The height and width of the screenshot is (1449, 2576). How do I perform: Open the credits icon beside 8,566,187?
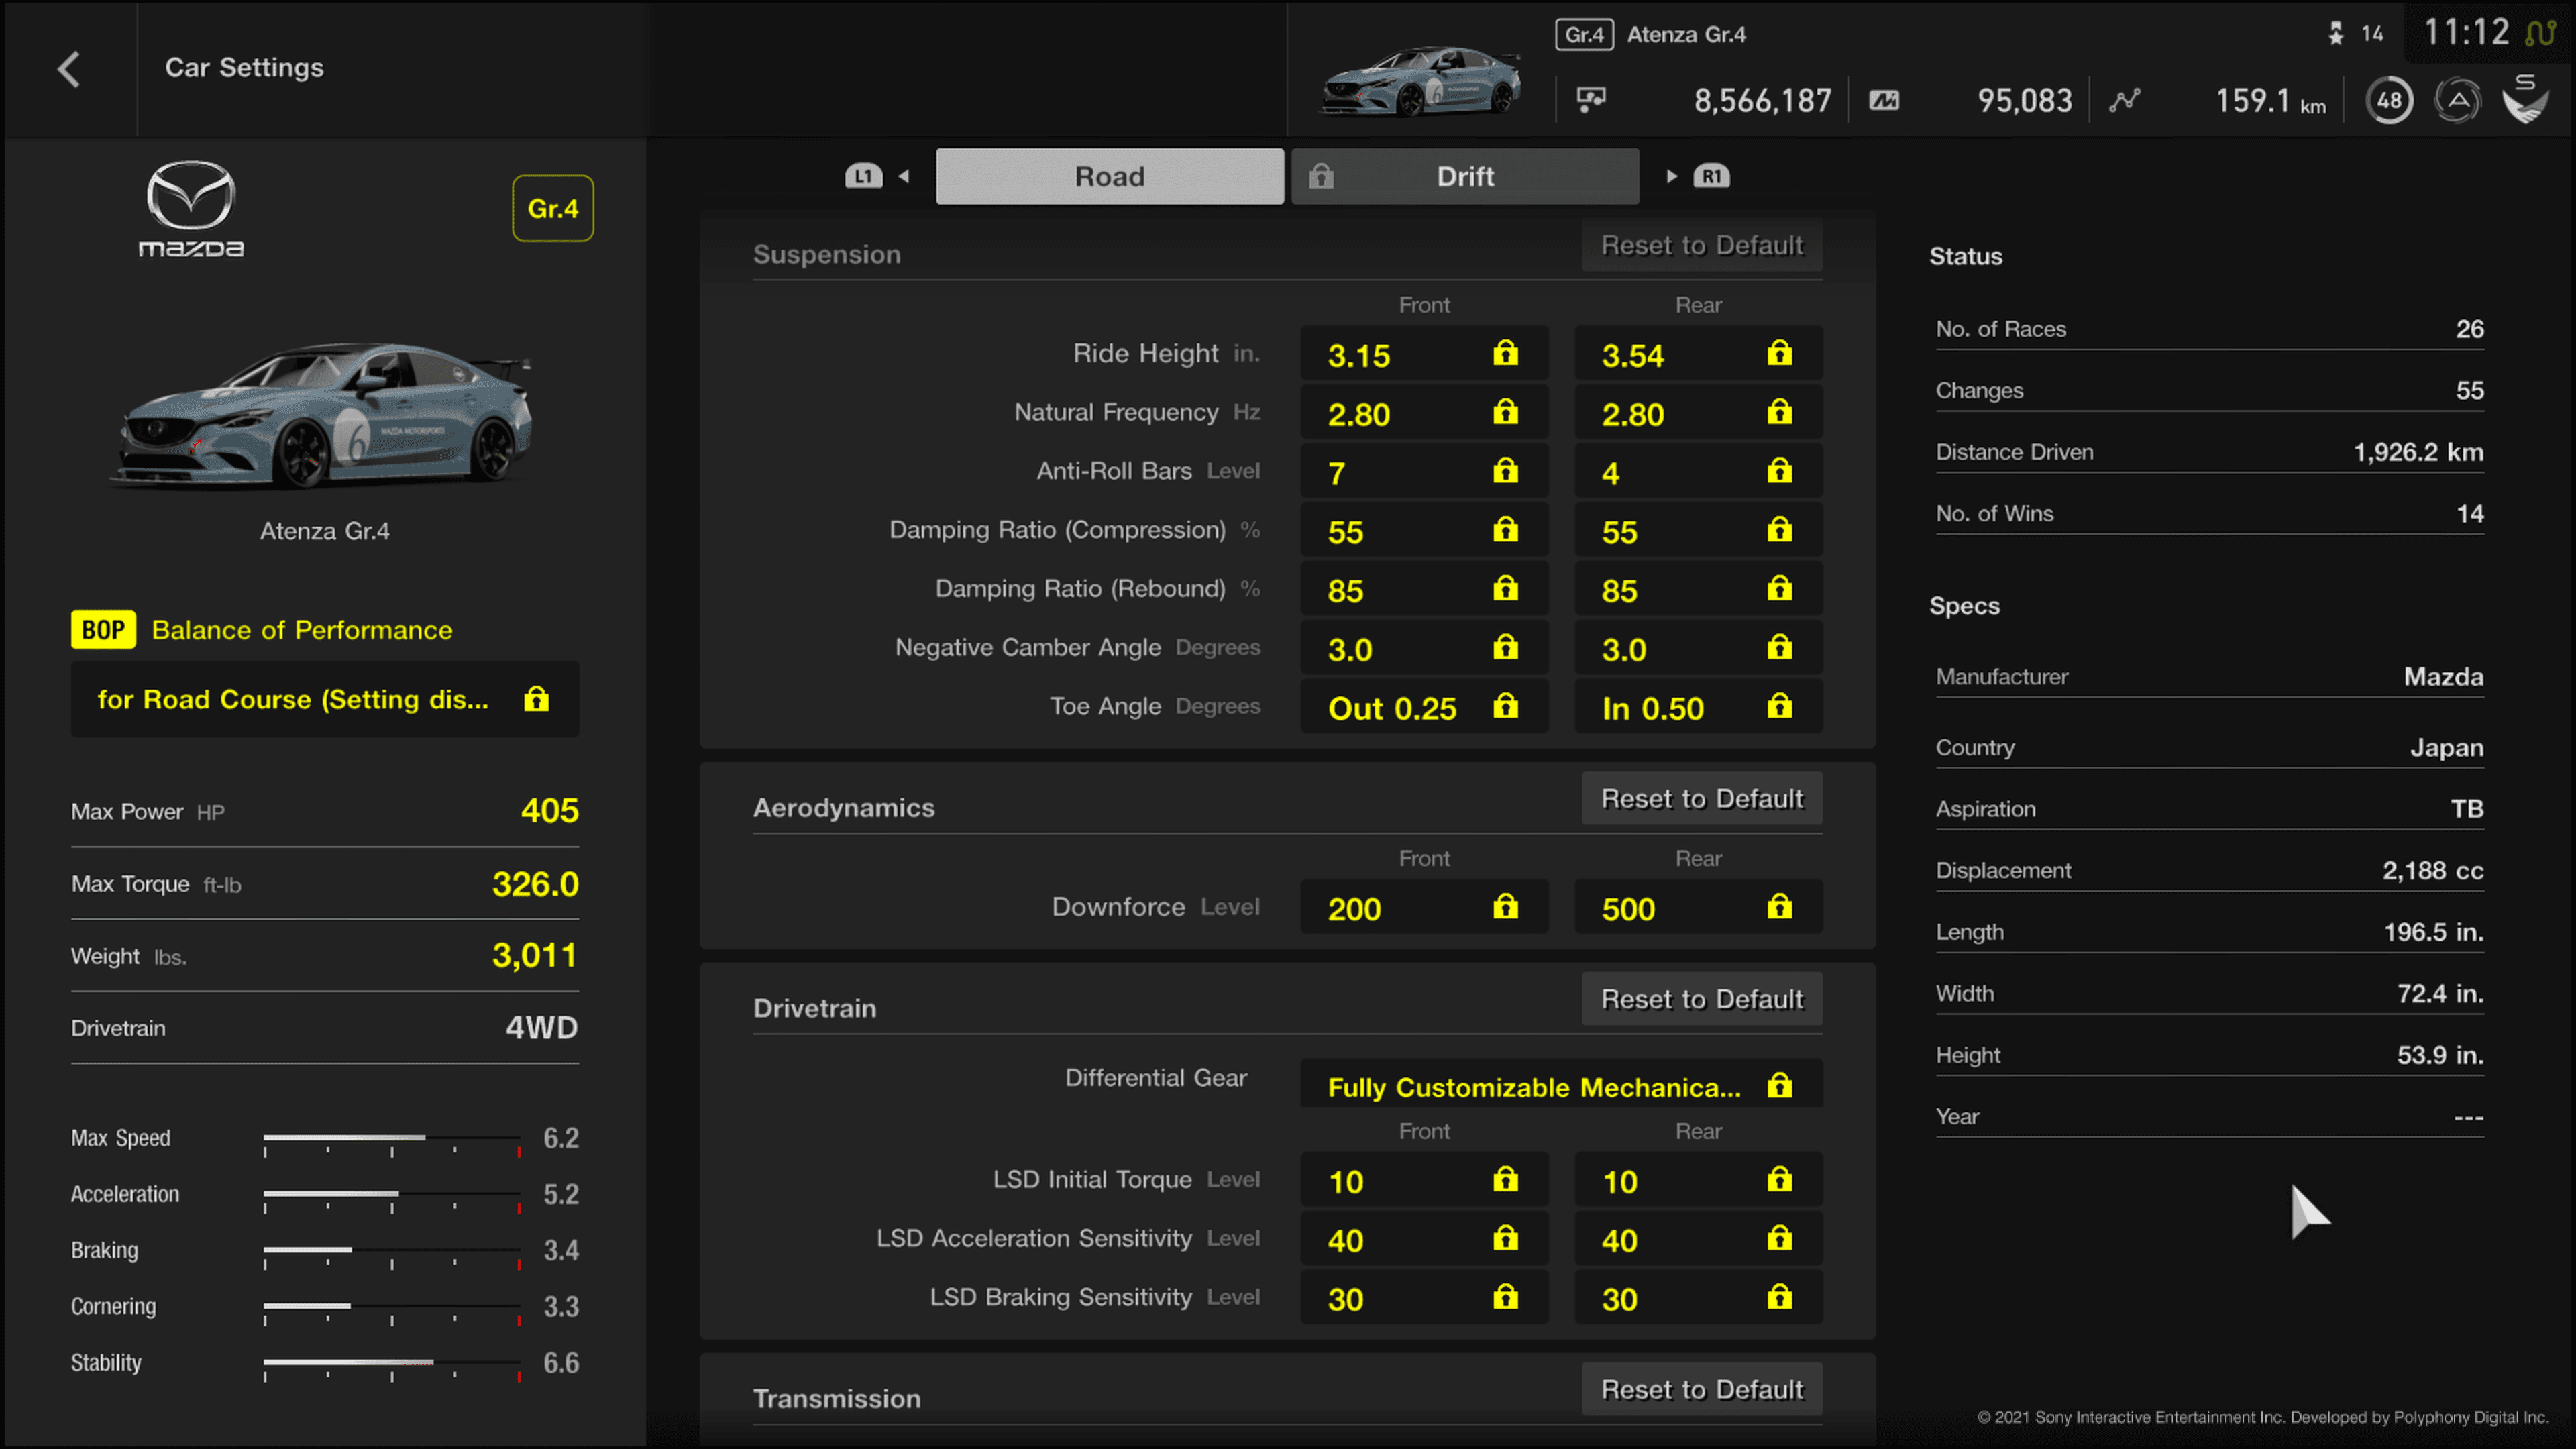1591,99
